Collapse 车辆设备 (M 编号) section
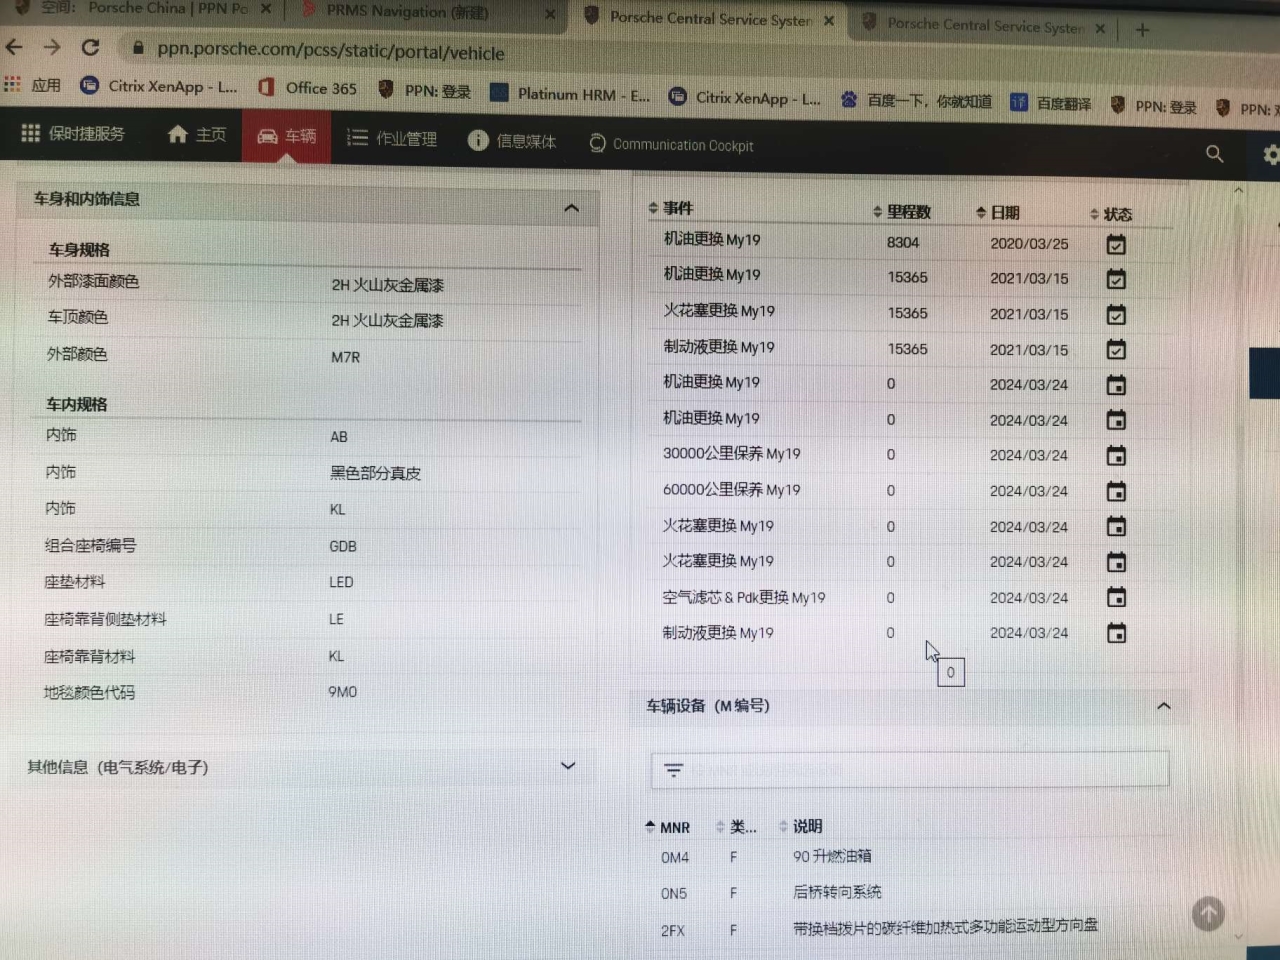 [1163, 706]
